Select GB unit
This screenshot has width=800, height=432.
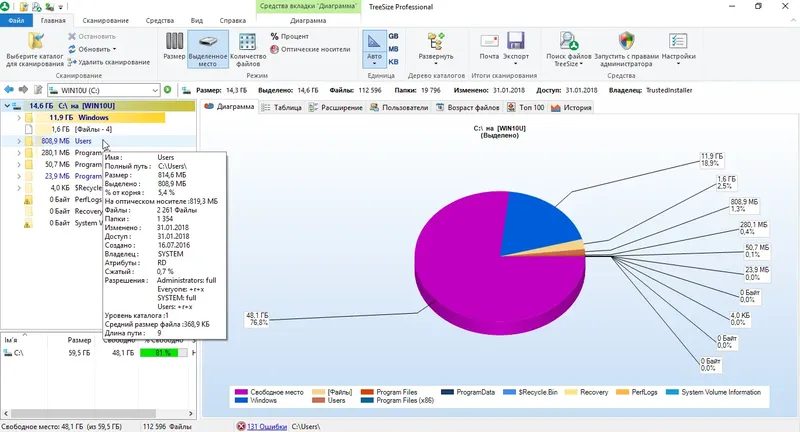point(393,36)
